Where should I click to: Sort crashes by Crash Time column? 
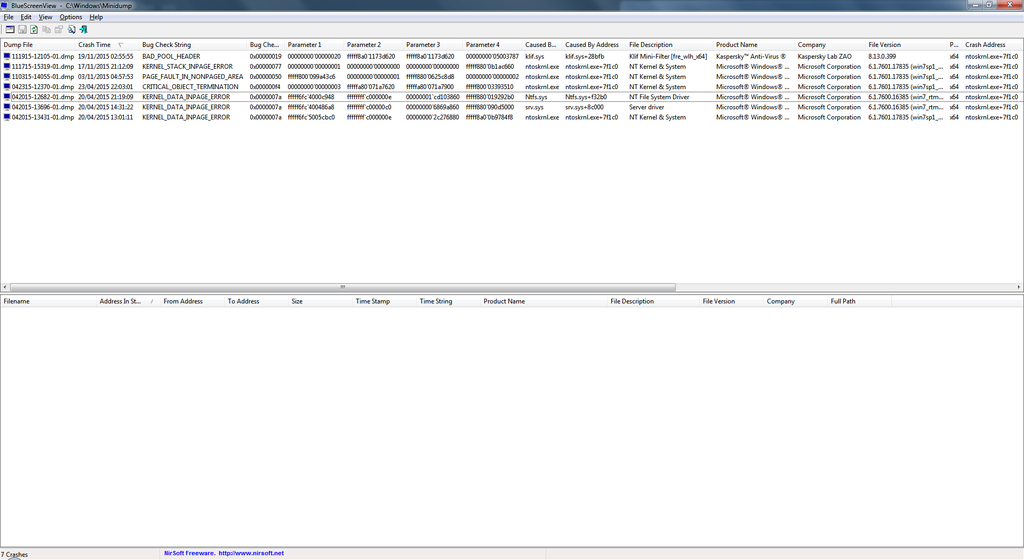[95, 45]
